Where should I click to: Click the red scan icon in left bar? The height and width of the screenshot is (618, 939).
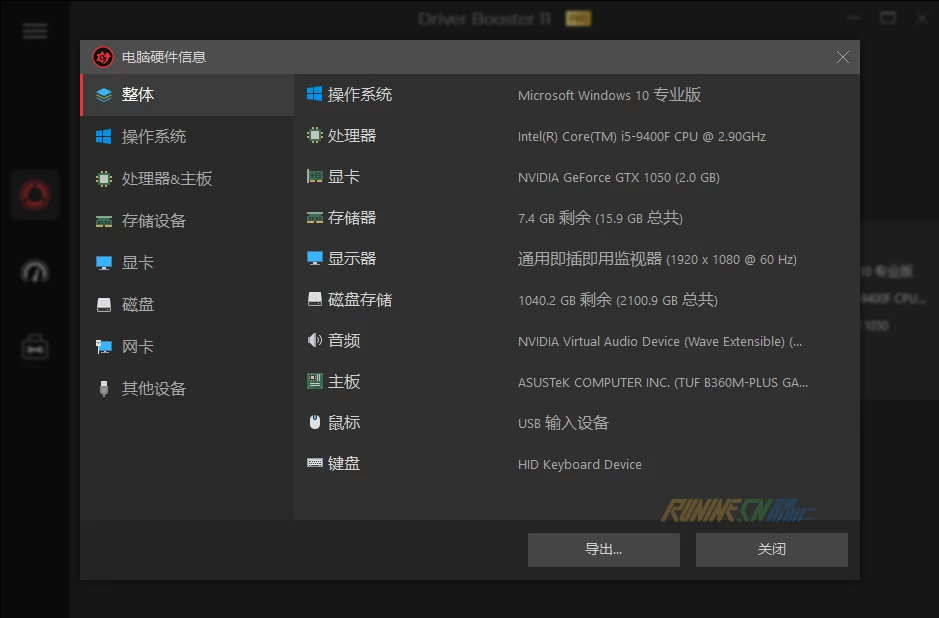(35, 194)
